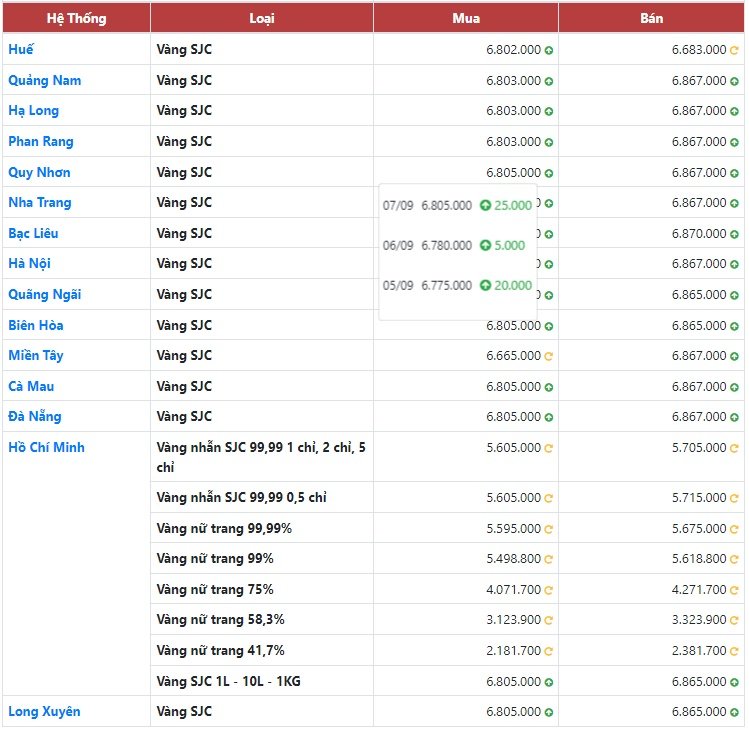749x732 pixels.
Task: Open the Hạ Long link
Action: coord(33,111)
